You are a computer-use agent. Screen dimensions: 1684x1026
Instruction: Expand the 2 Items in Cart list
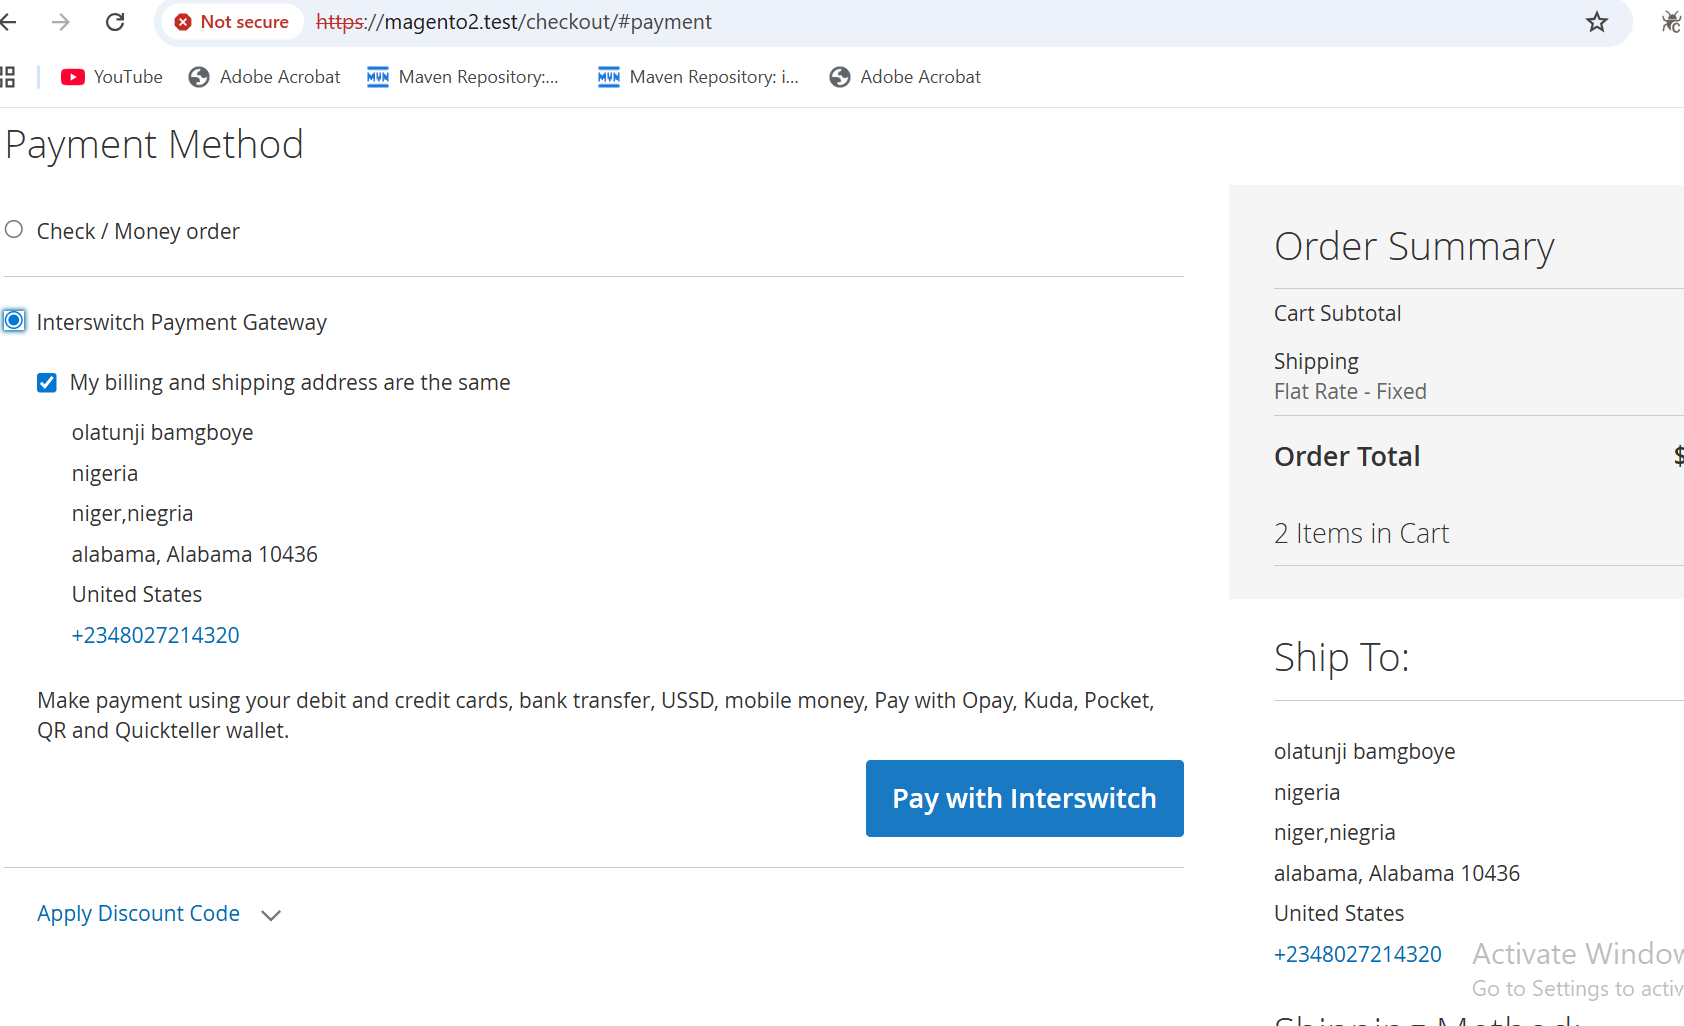1361,534
